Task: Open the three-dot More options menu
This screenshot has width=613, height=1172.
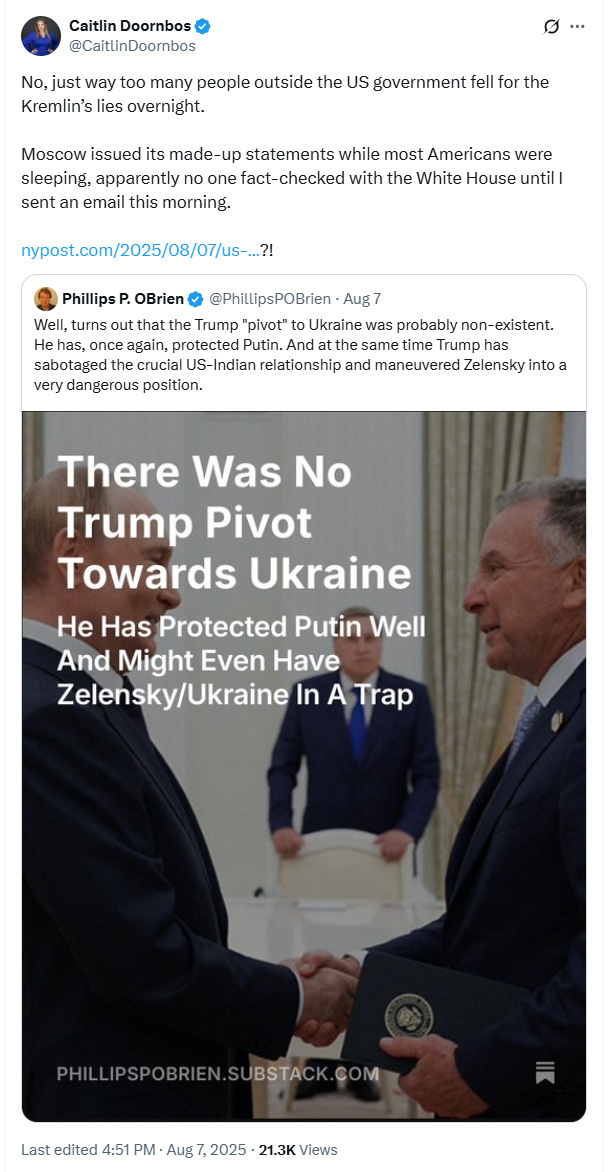Action: (577, 27)
